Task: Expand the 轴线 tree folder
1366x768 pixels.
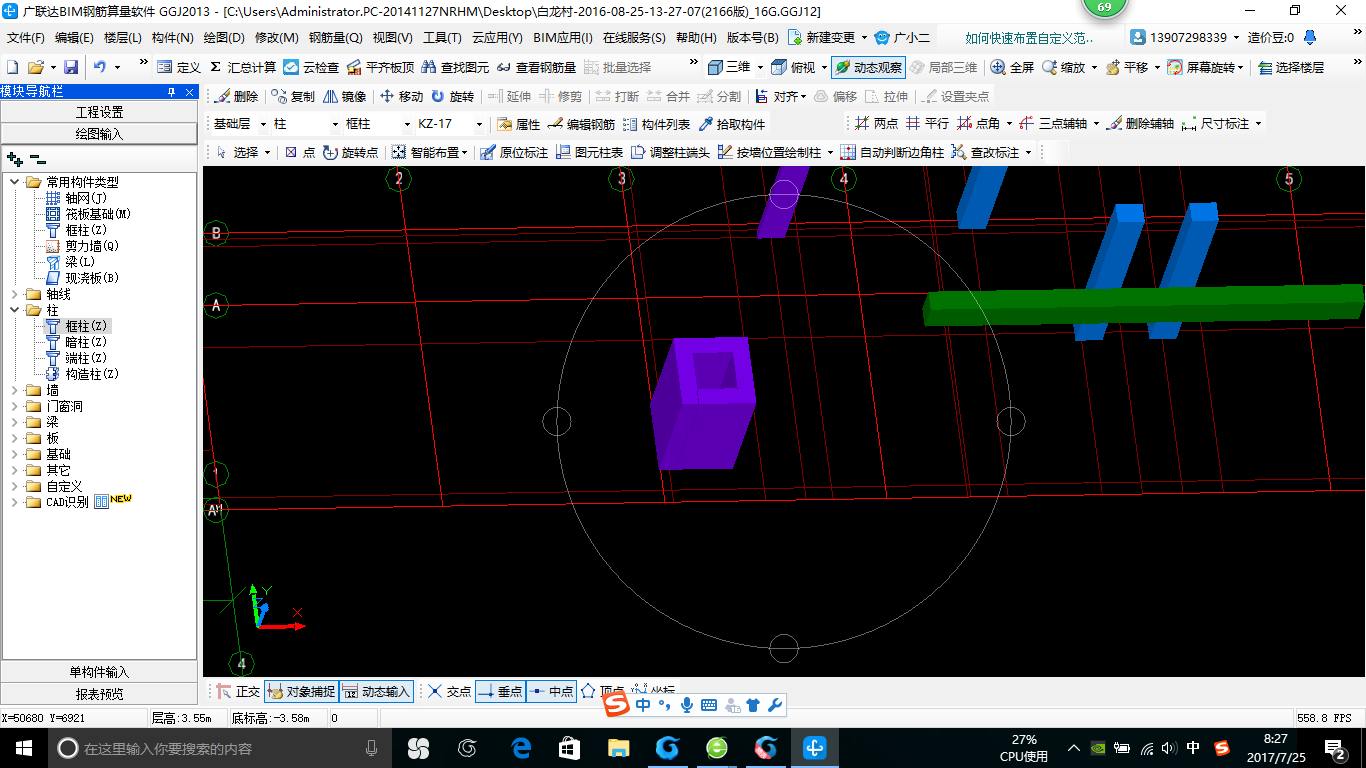Action: tap(15, 294)
